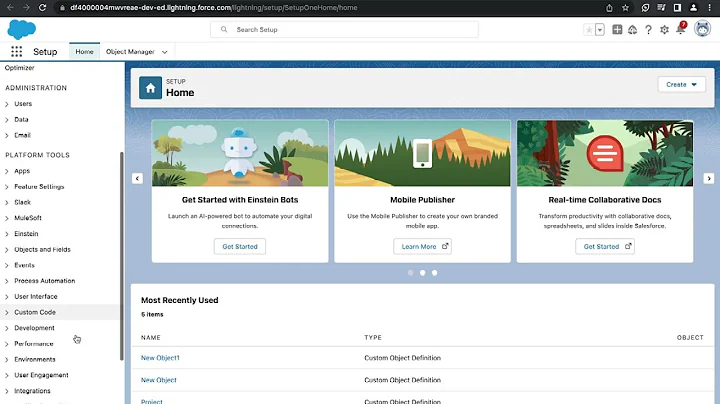
Task: Show next carousel card
Action: (x=709, y=178)
